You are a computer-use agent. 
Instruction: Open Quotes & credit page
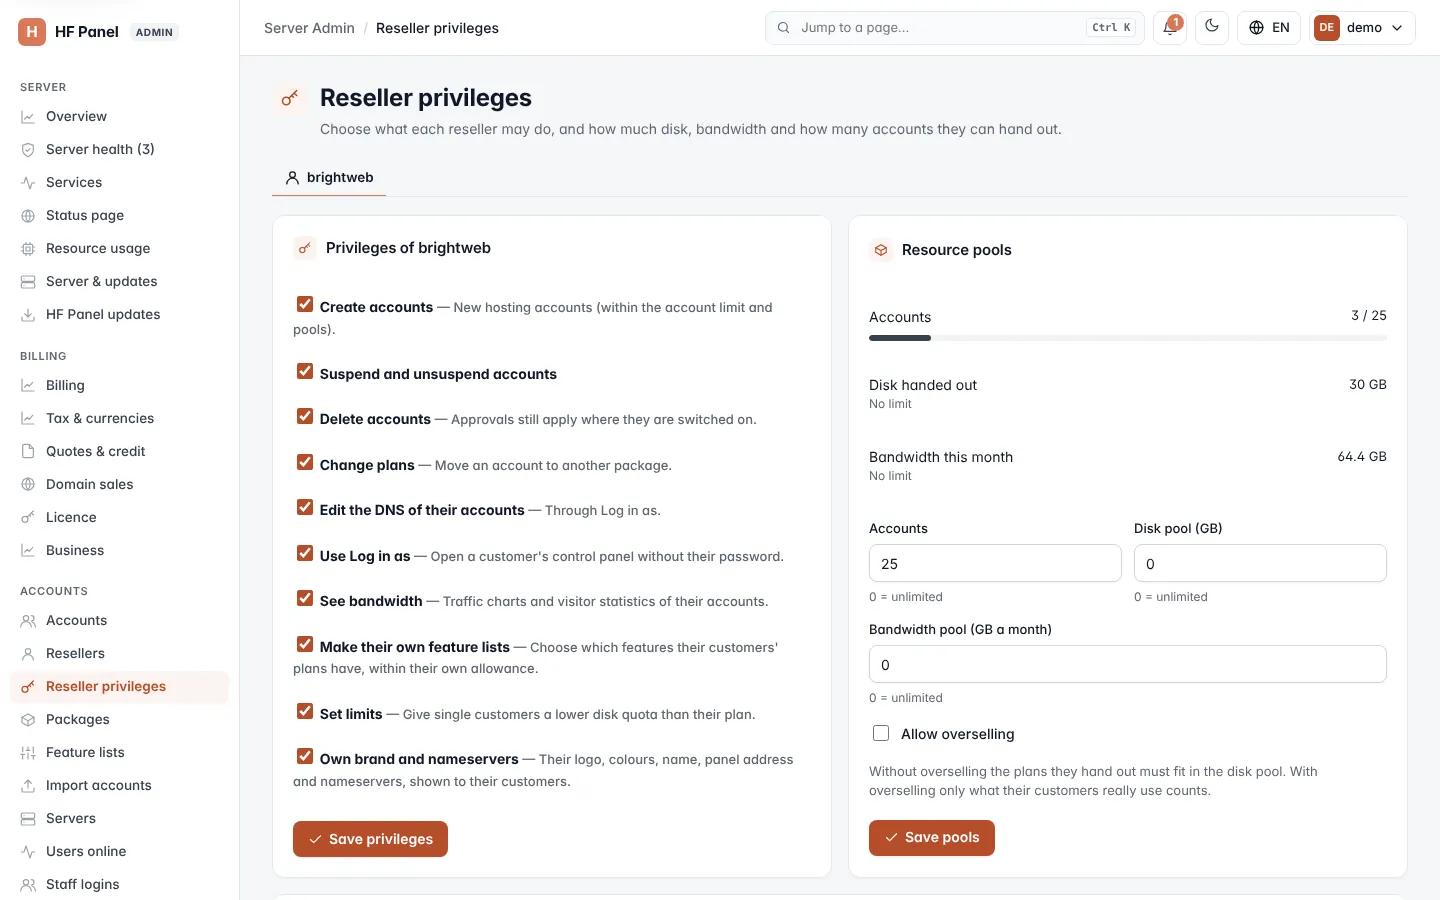pos(119,451)
